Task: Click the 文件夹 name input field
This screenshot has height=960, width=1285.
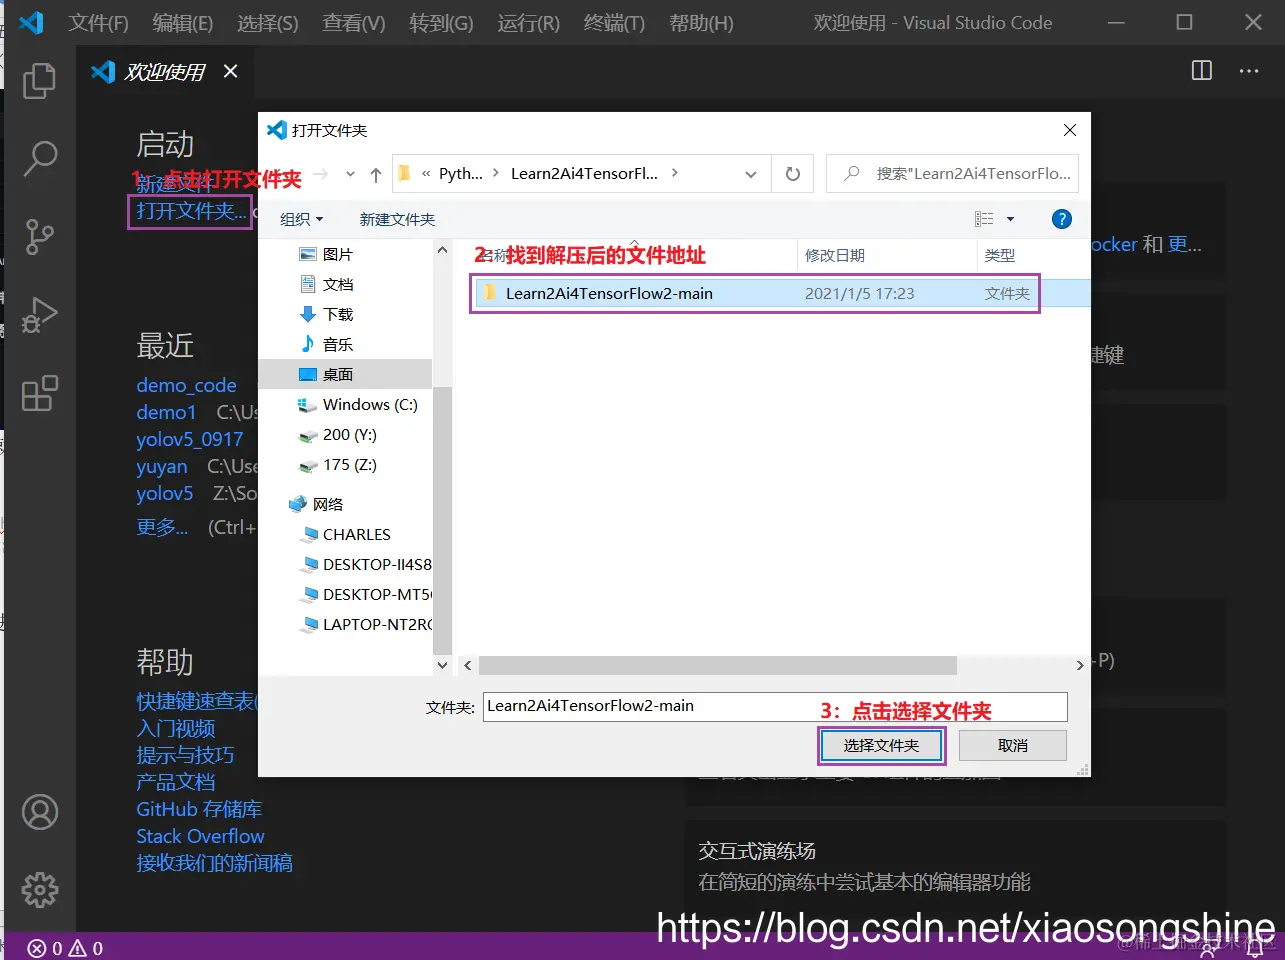Action: [x=775, y=706]
